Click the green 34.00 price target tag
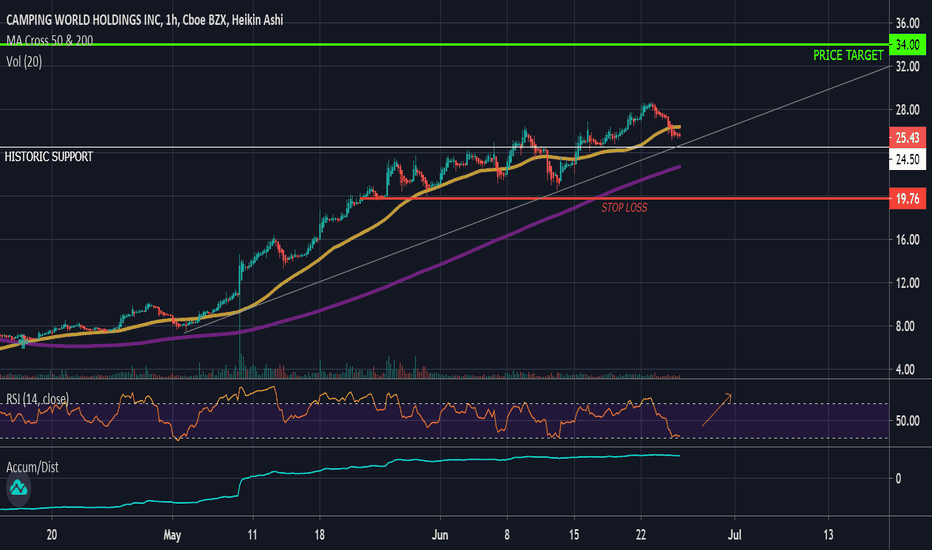This screenshot has width=932, height=550. (907, 45)
